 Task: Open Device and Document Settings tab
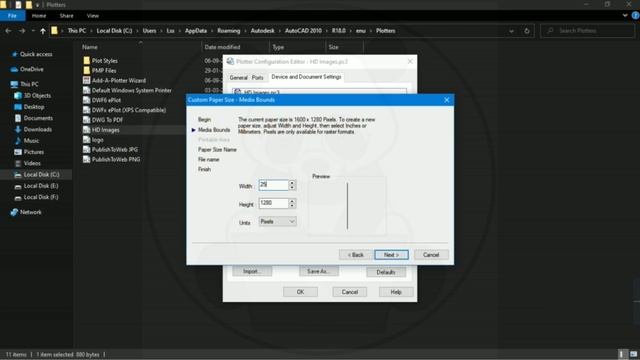point(306,77)
